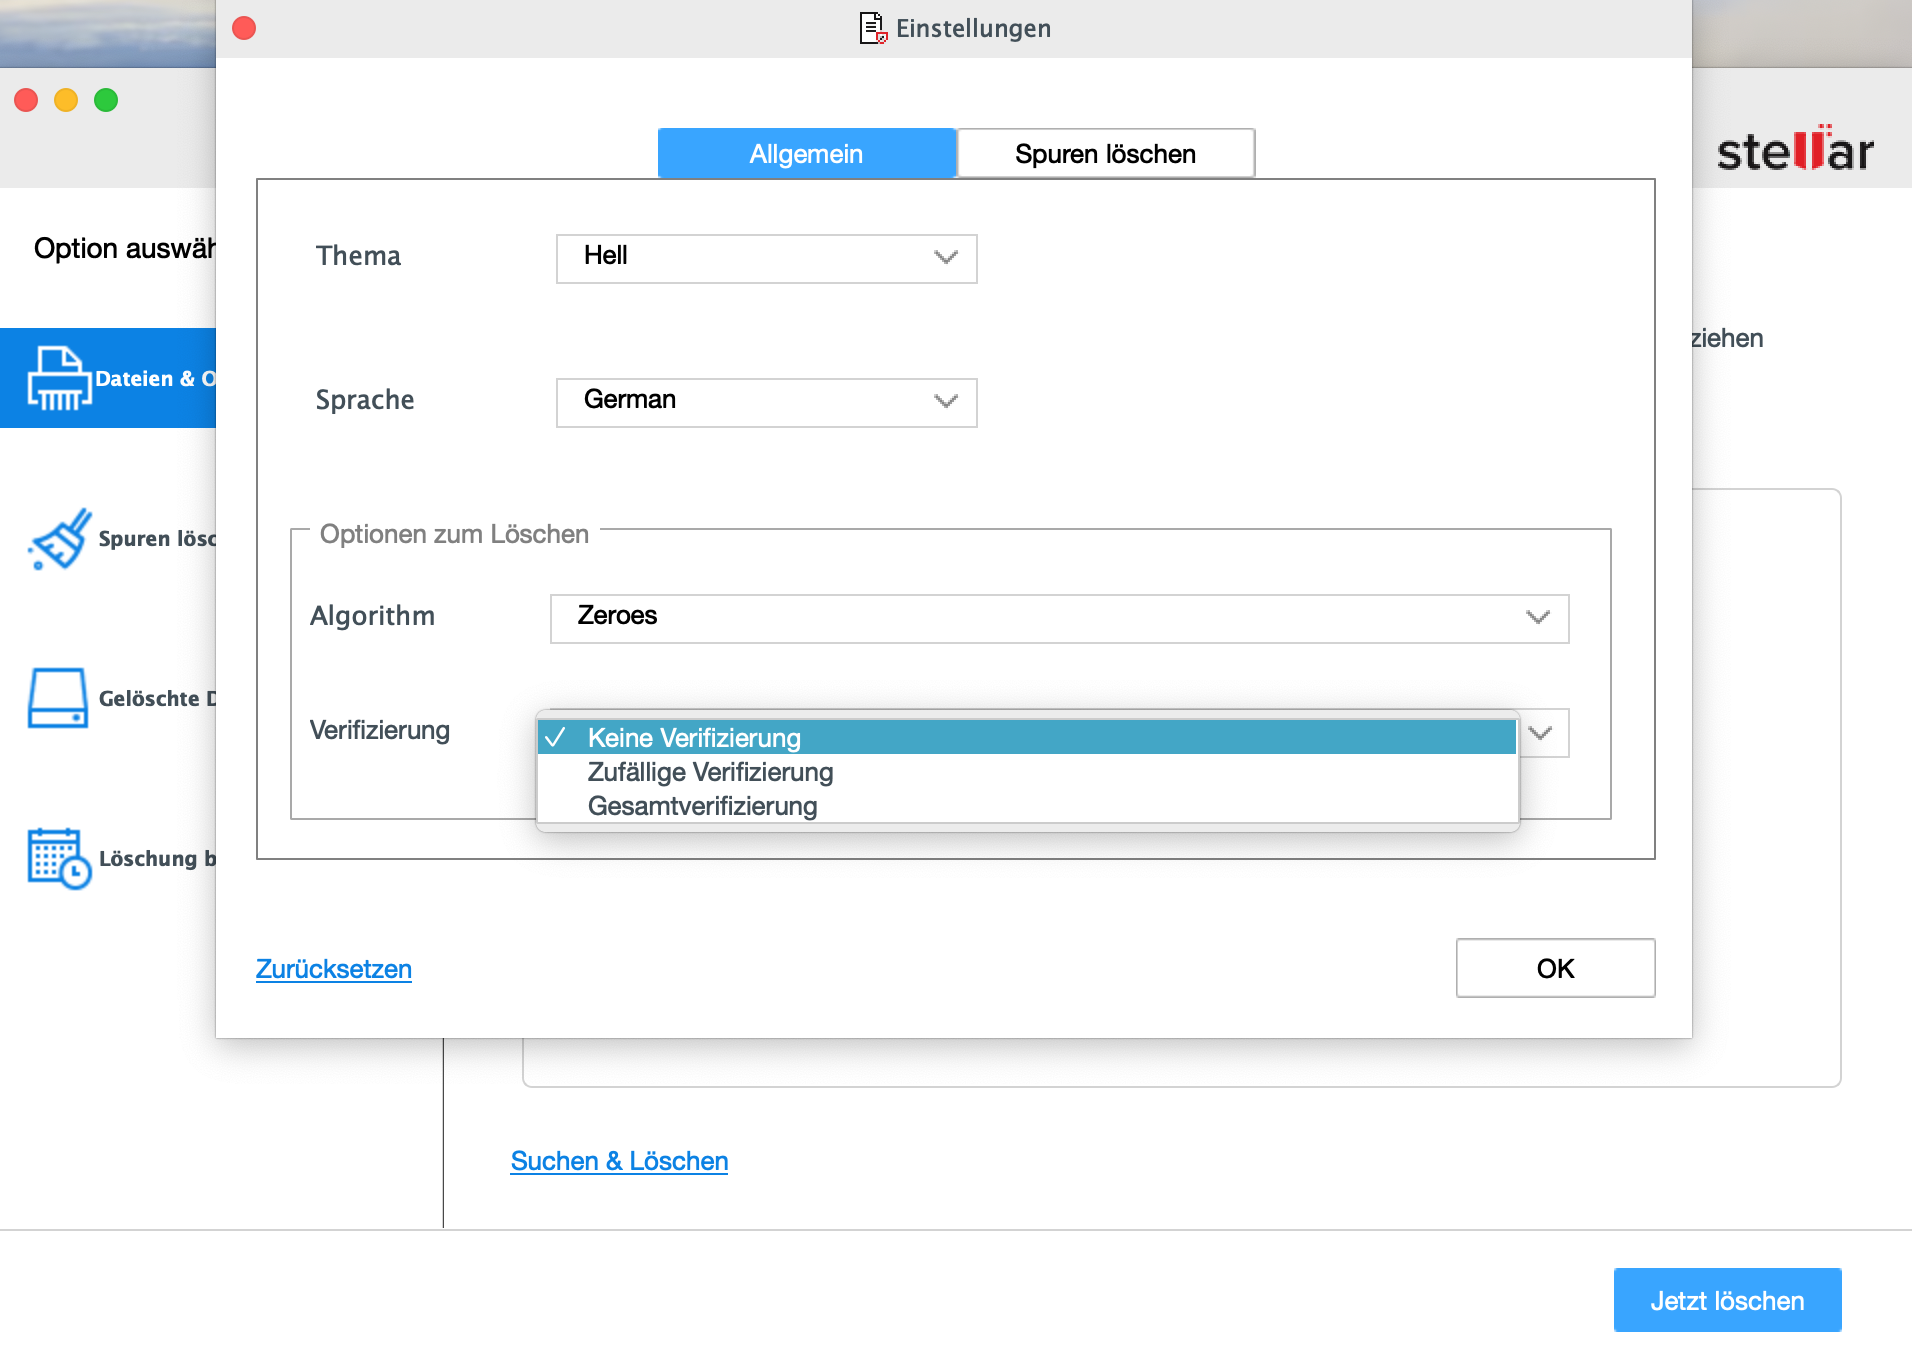This screenshot has width=1912, height=1364.
Task: Click the Verifizierung dropdown arrow
Action: [x=1541, y=733]
